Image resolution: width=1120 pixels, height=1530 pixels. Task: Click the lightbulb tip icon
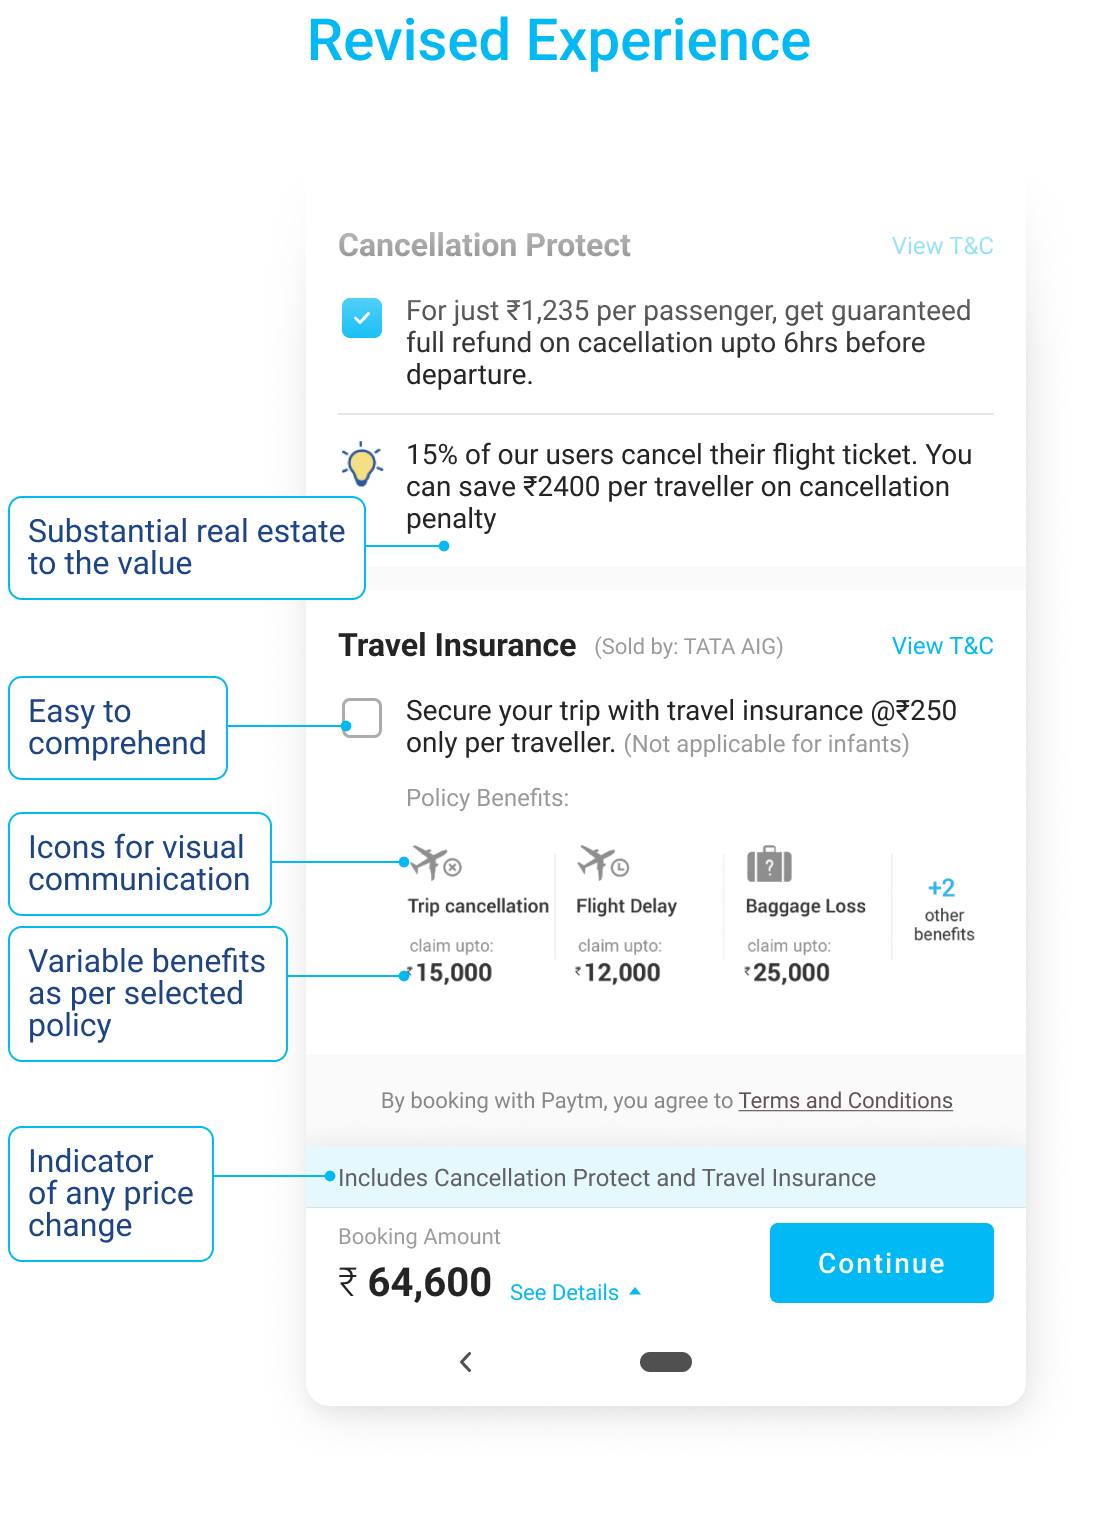[362, 465]
